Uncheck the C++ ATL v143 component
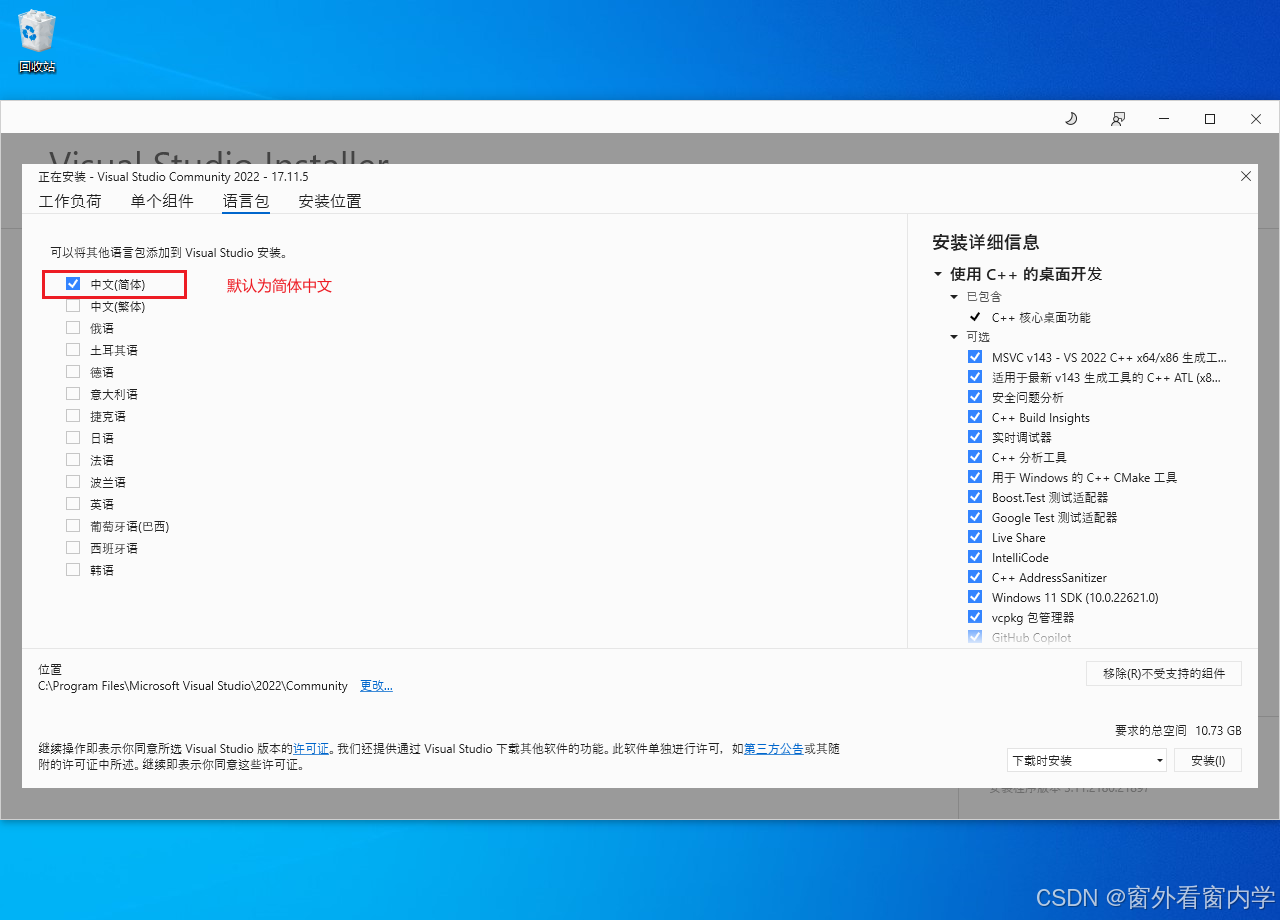Viewport: 1280px width, 920px height. [975, 377]
